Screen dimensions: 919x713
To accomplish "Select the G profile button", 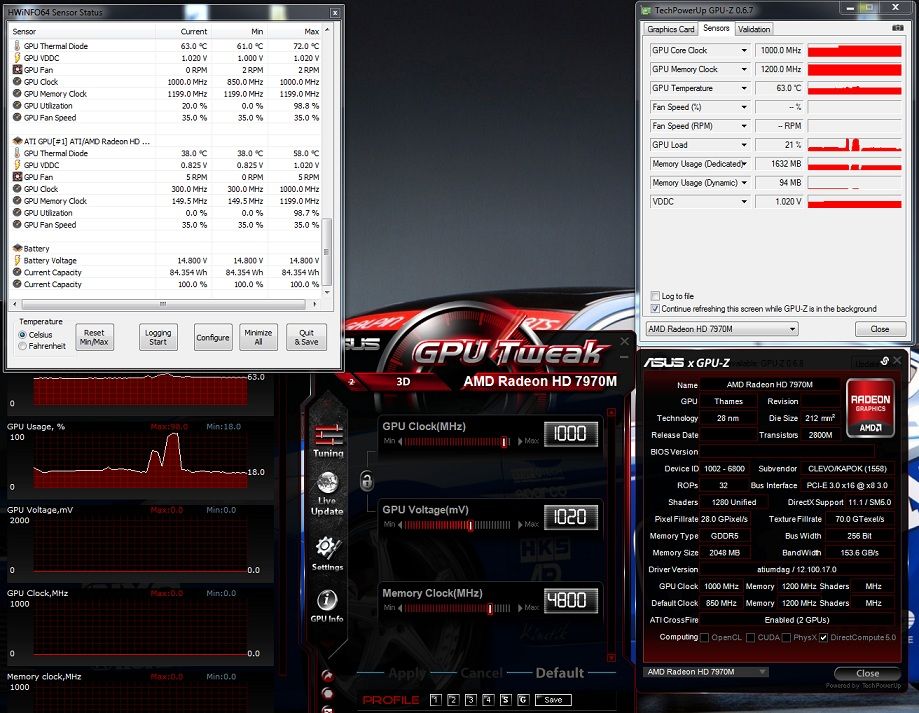I will (x=523, y=700).
